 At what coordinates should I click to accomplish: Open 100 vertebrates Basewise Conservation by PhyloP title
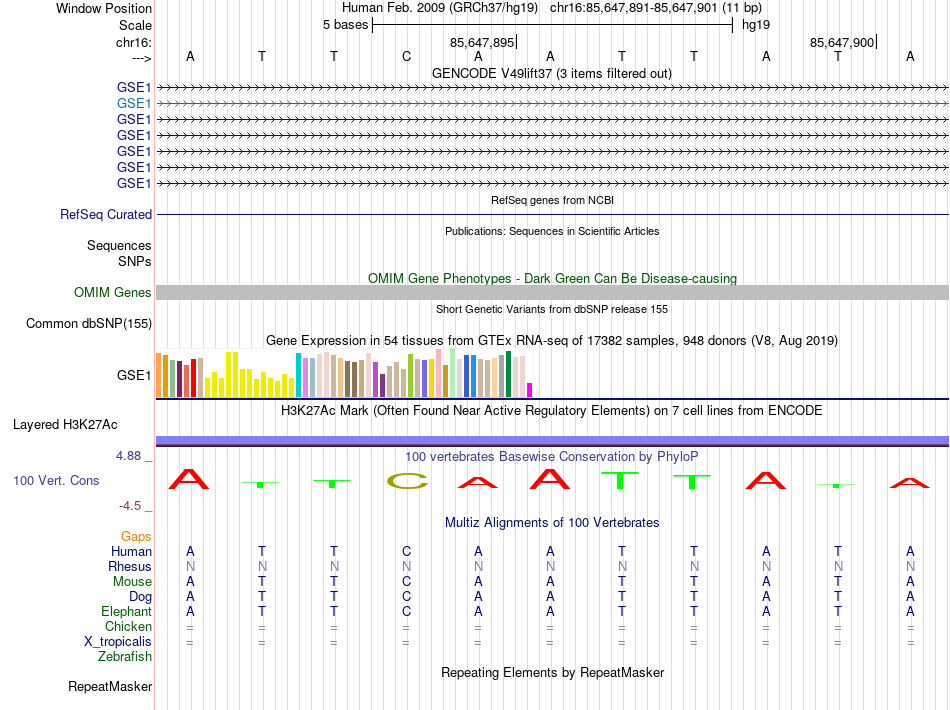[x=552, y=456]
